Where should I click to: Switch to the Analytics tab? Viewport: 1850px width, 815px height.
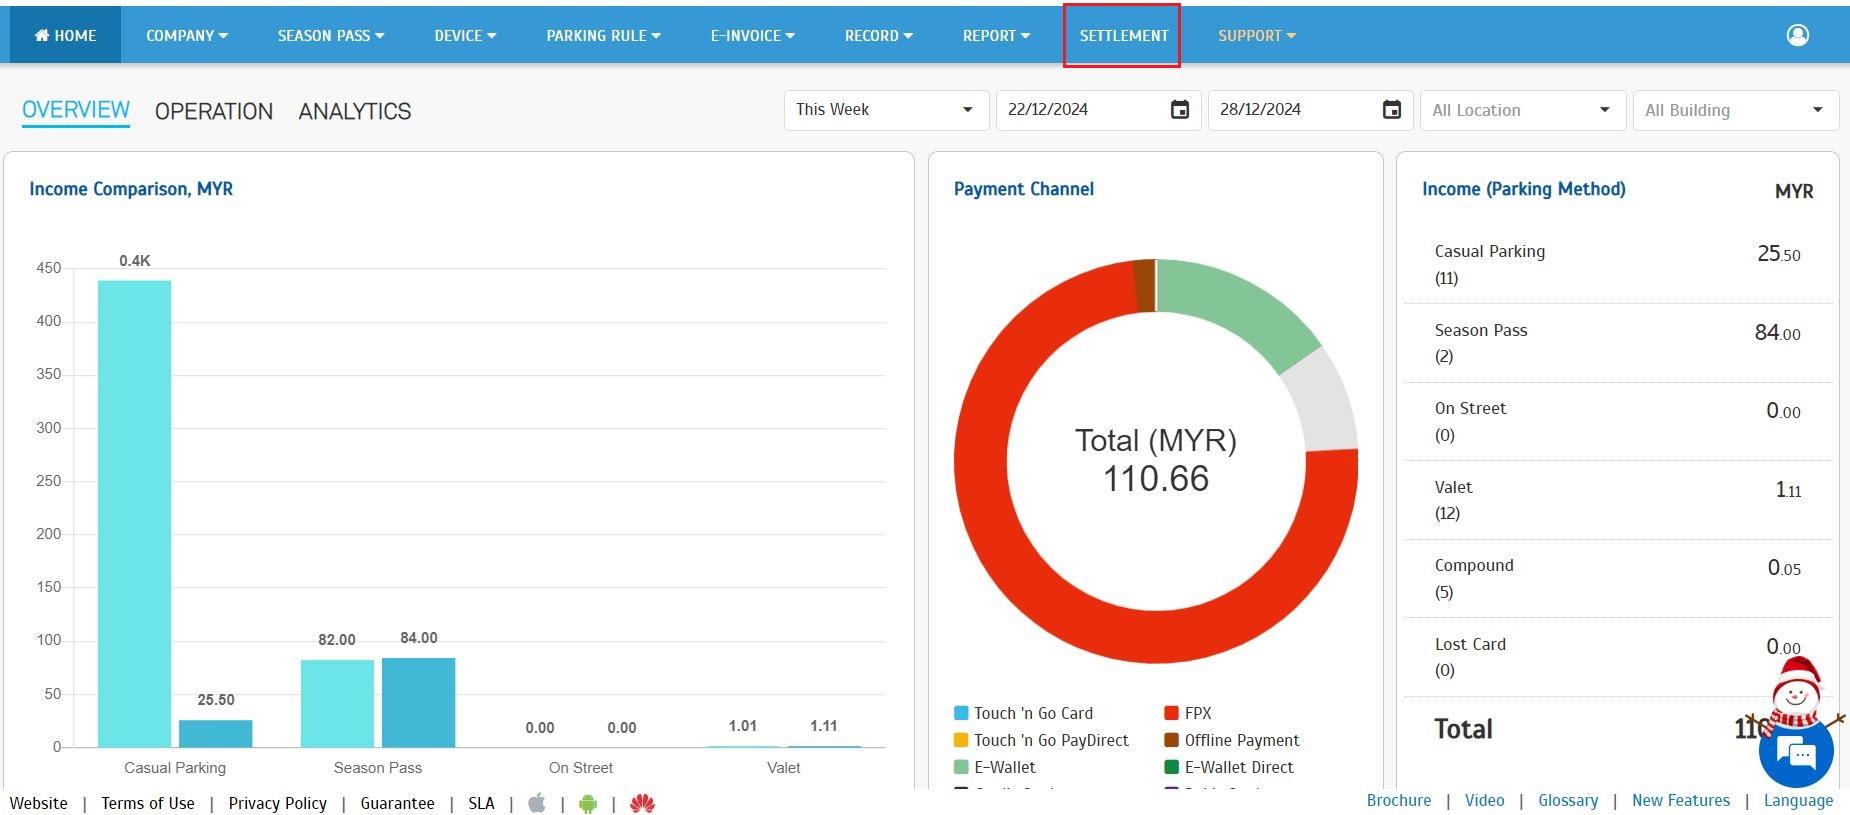[x=354, y=111]
